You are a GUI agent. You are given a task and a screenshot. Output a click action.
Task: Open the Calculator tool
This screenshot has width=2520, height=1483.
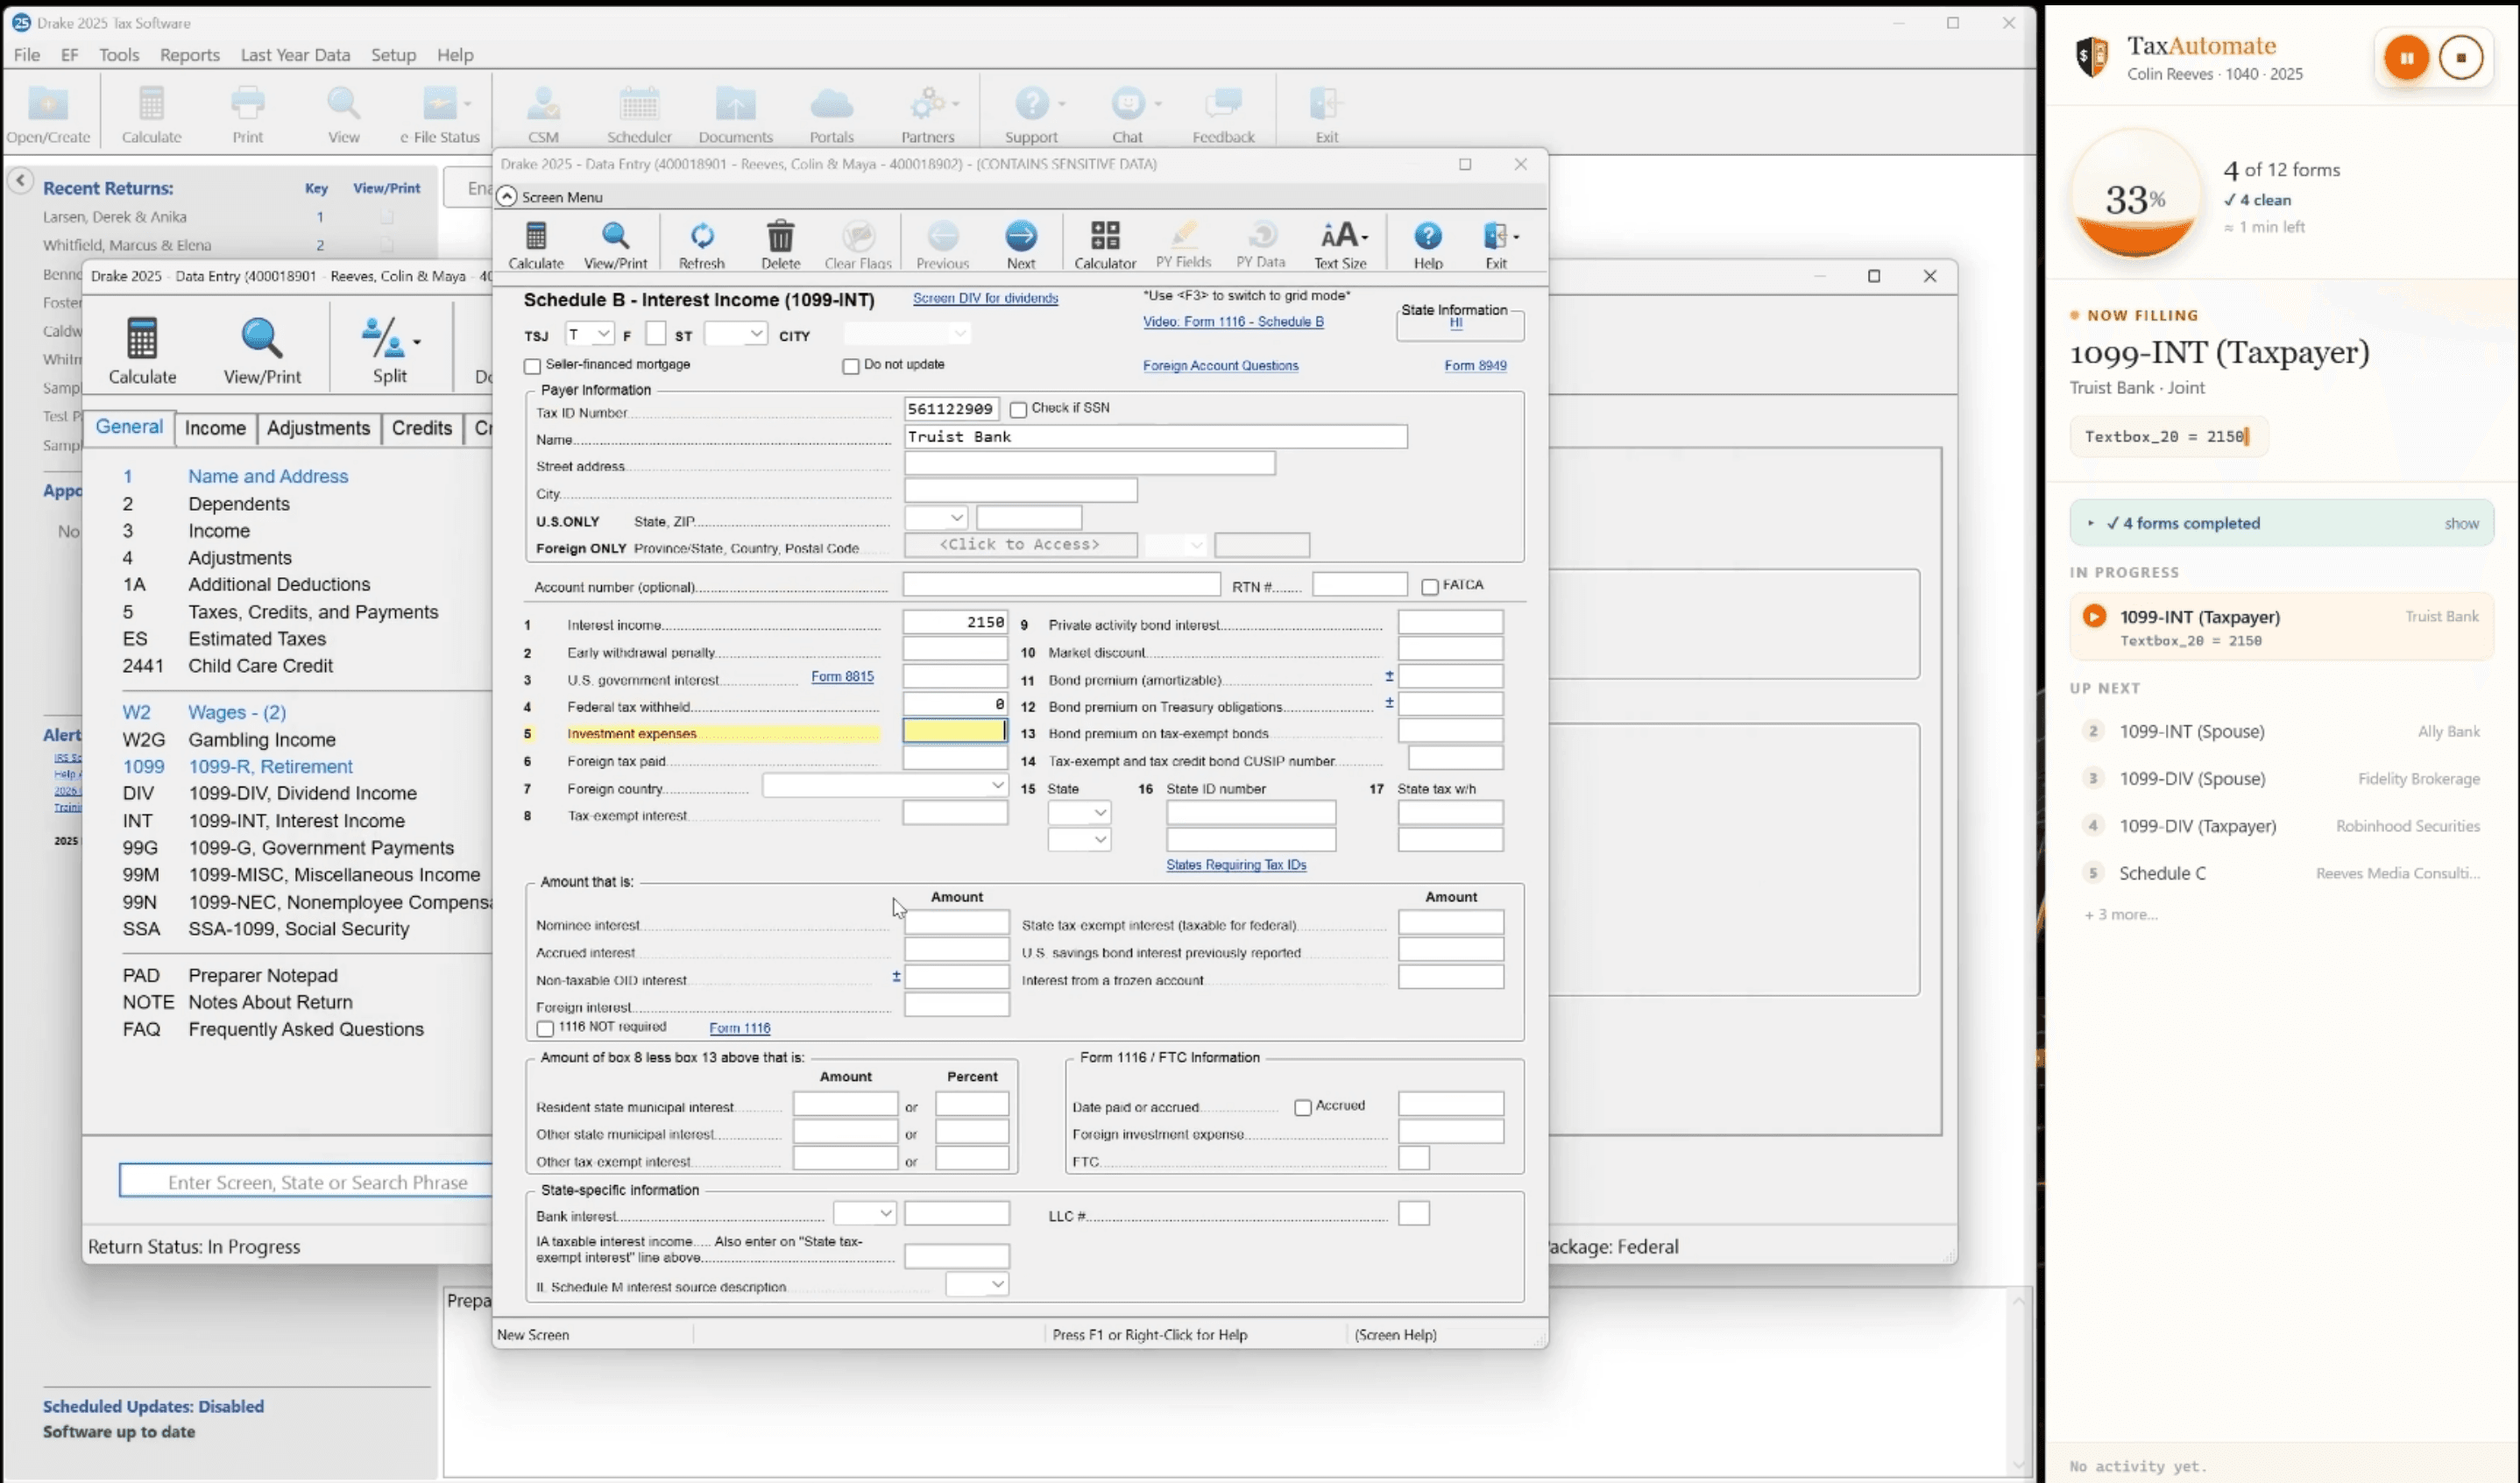click(1104, 245)
